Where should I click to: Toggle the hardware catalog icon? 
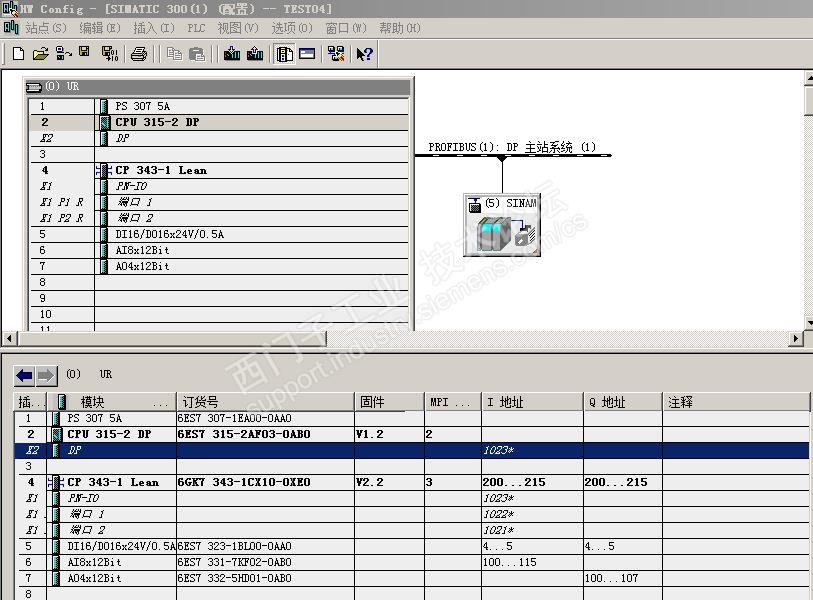(284, 54)
